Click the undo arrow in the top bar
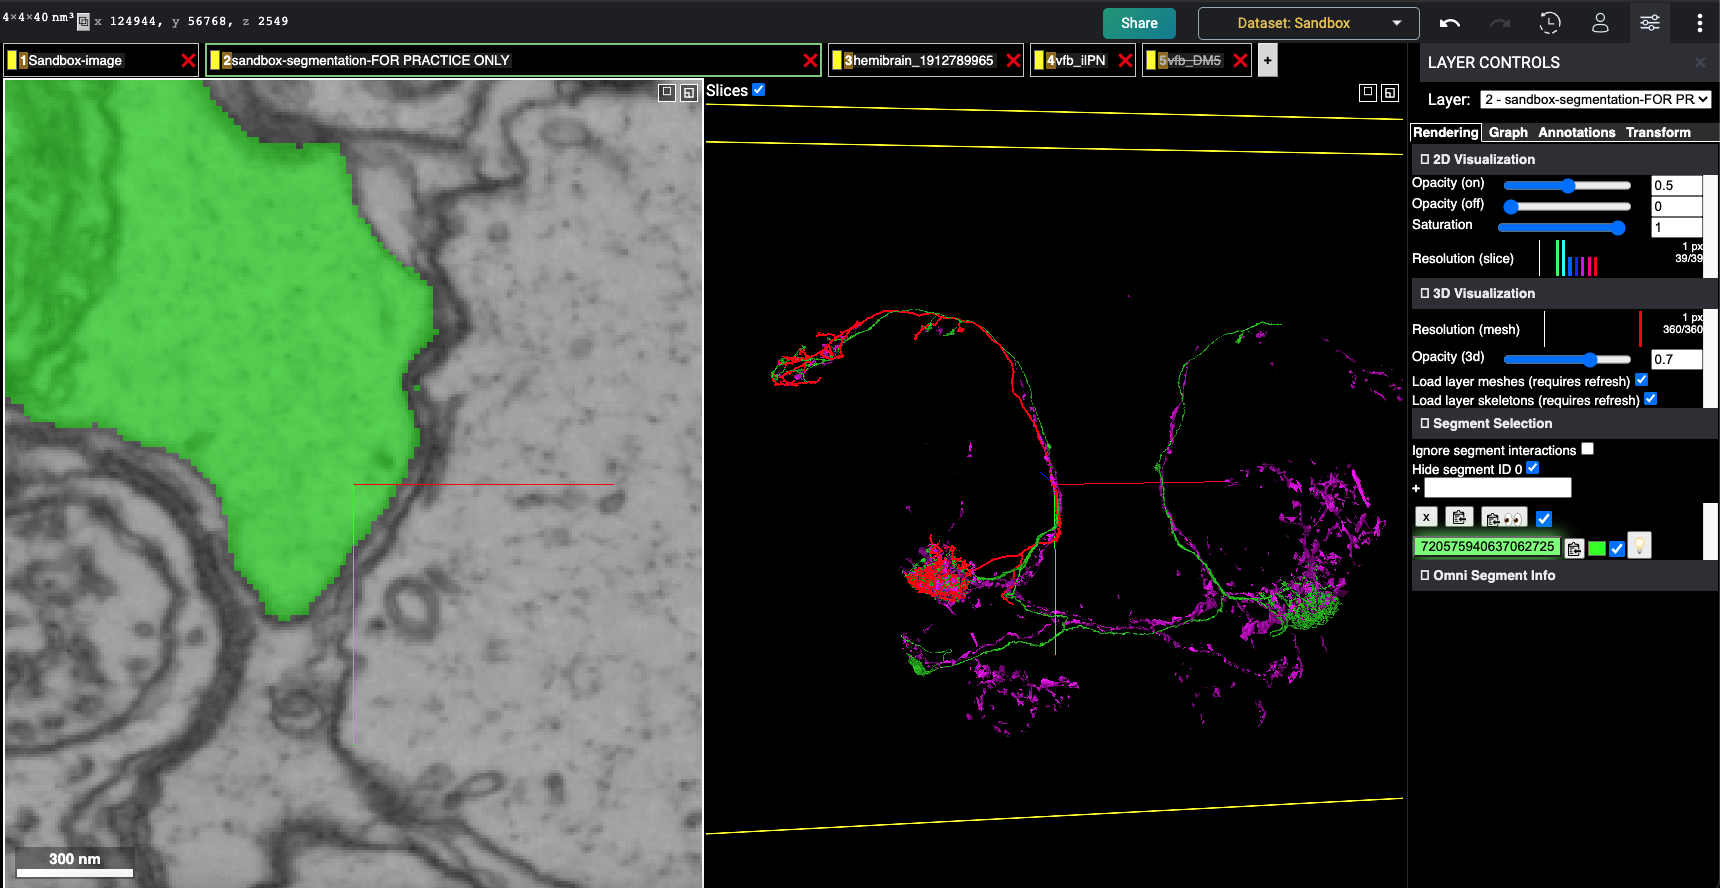This screenshot has height=888, width=1720. (1450, 23)
